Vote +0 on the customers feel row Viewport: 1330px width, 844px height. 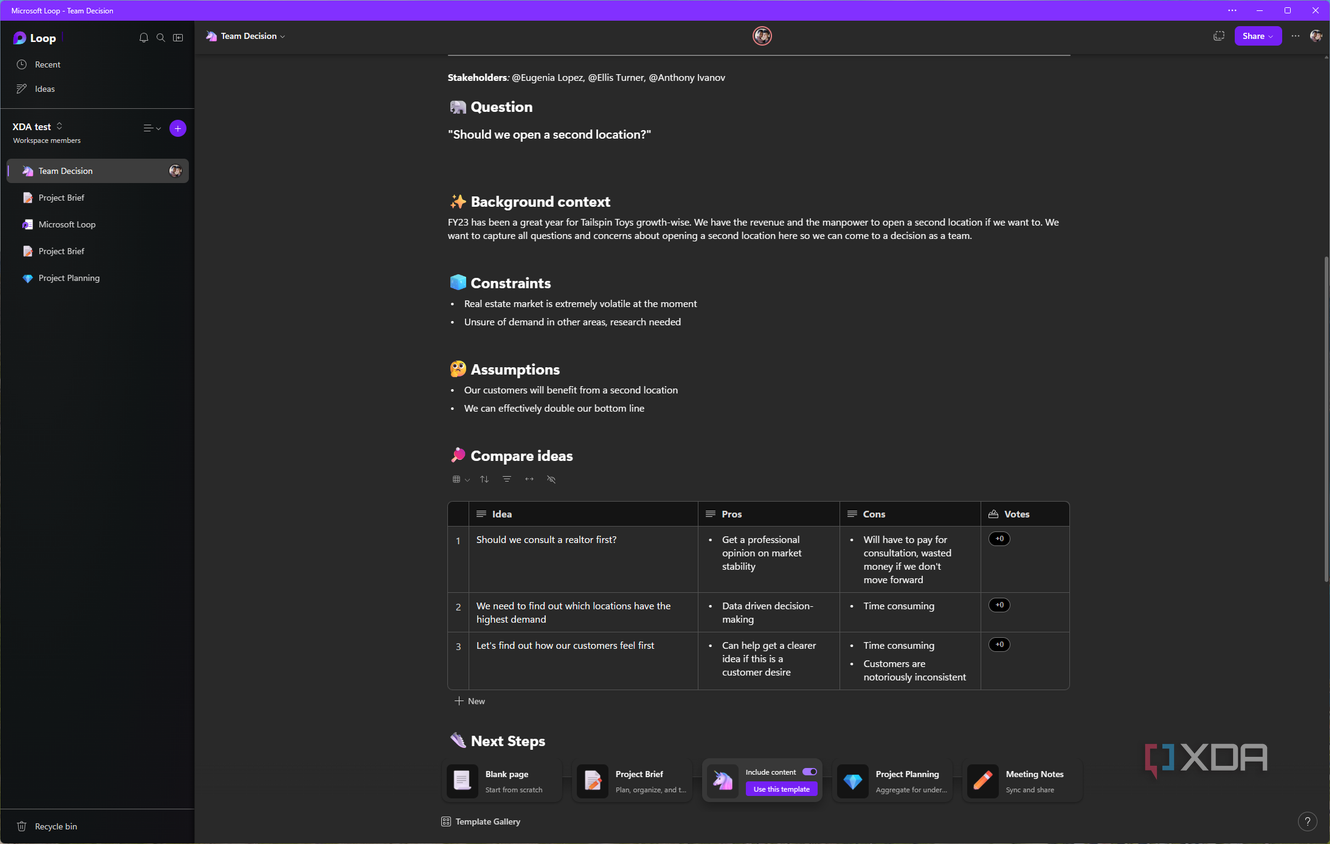(x=999, y=645)
